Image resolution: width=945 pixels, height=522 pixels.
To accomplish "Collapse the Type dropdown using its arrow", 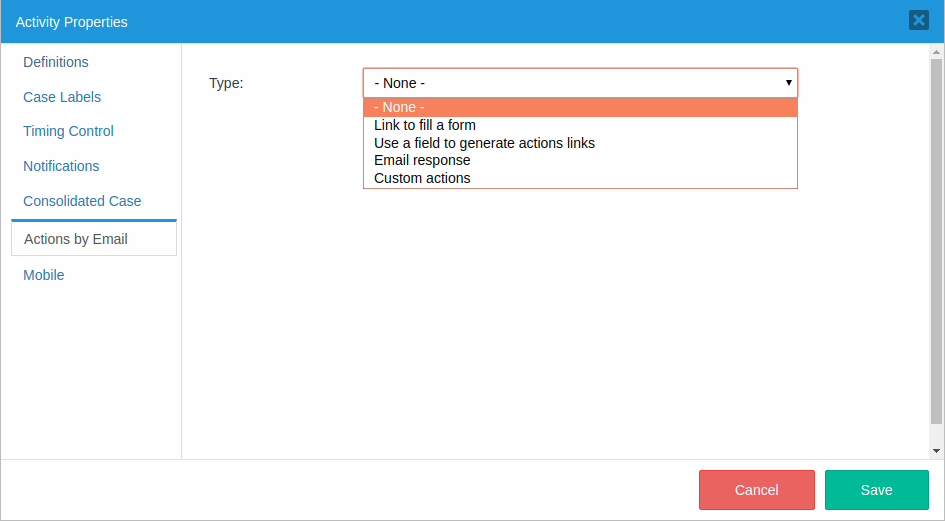I will tap(788, 83).
